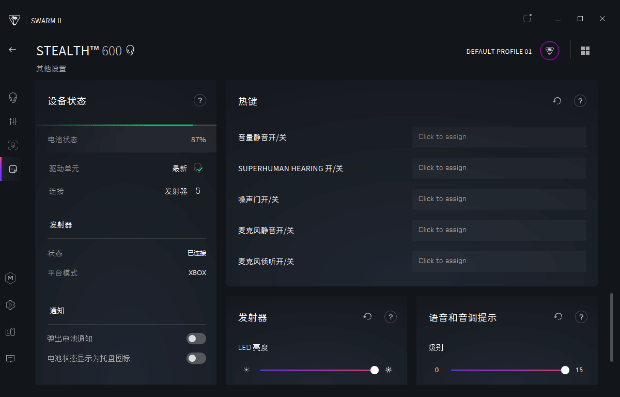Click the Turtle Beach logo in title bar
This screenshot has height=397, width=620.
pyautogui.click(x=14, y=20)
